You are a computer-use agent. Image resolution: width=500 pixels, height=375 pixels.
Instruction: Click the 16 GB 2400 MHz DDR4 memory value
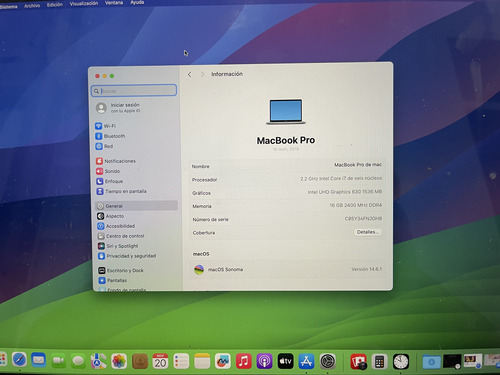pyautogui.click(x=356, y=205)
